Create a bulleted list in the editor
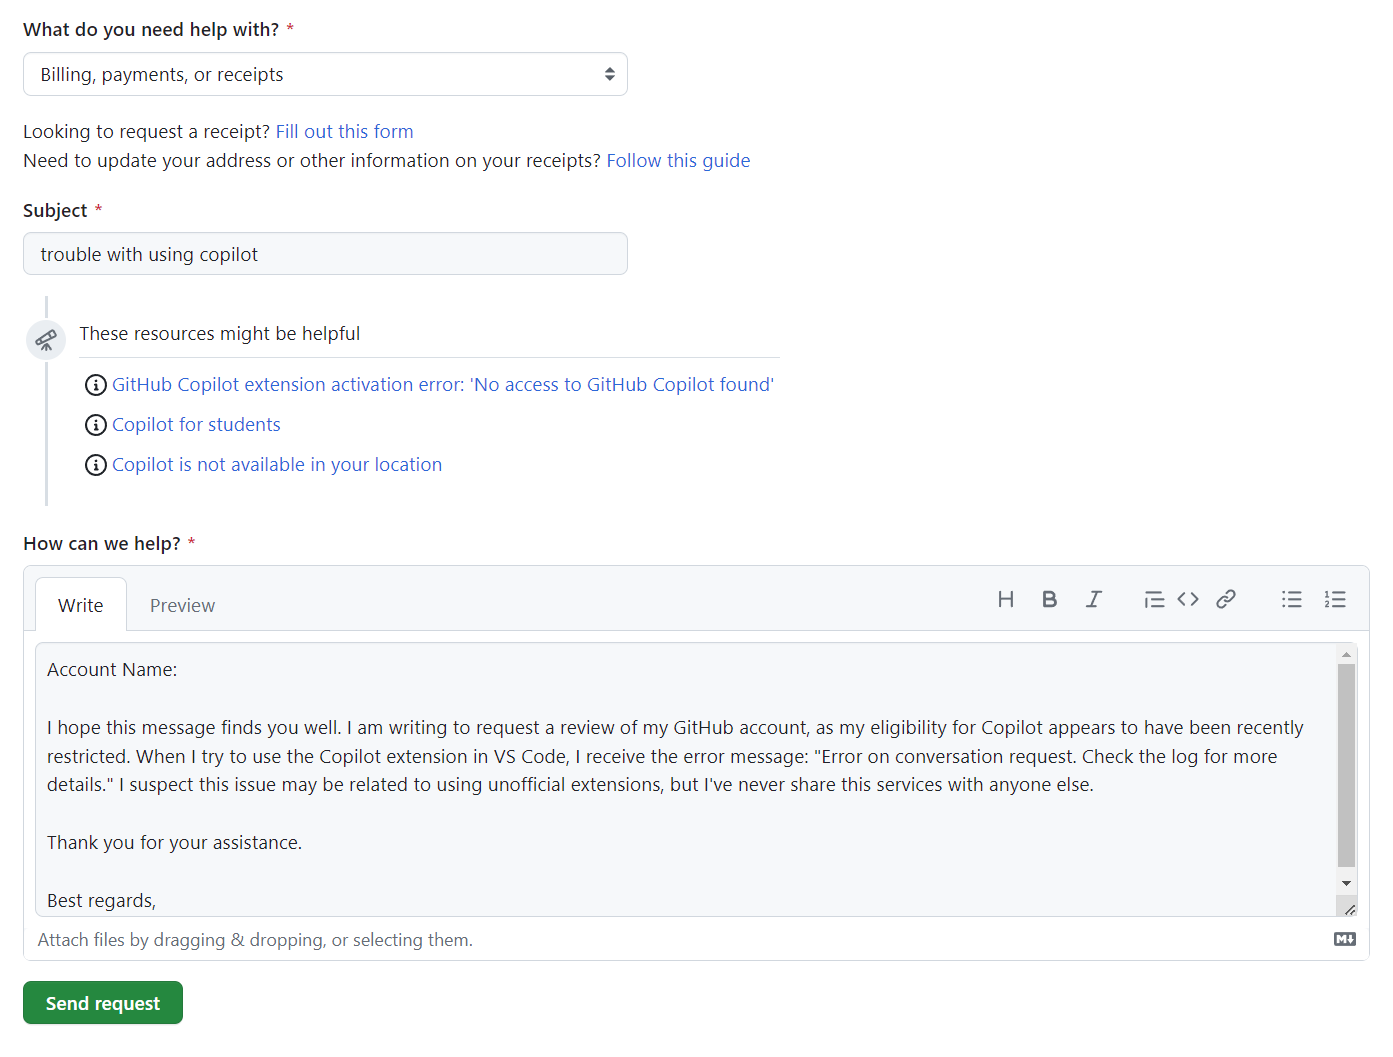Image resolution: width=1393 pixels, height=1057 pixels. [x=1291, y=599]
